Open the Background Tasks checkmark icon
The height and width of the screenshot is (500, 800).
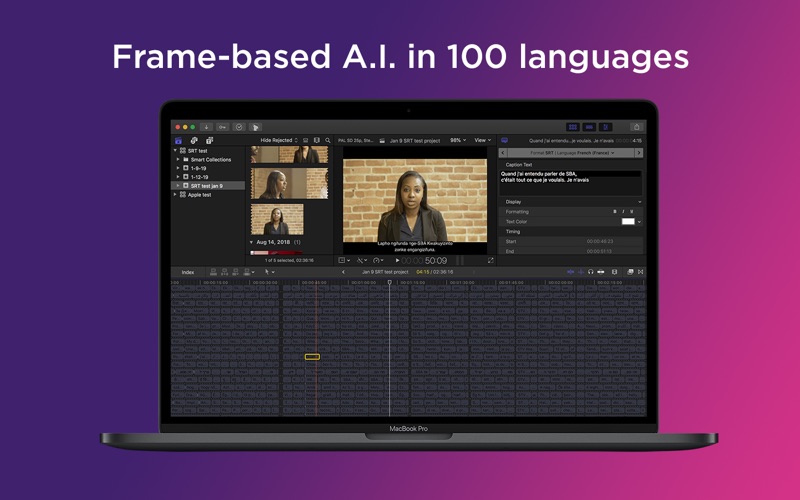coord(239,127)
